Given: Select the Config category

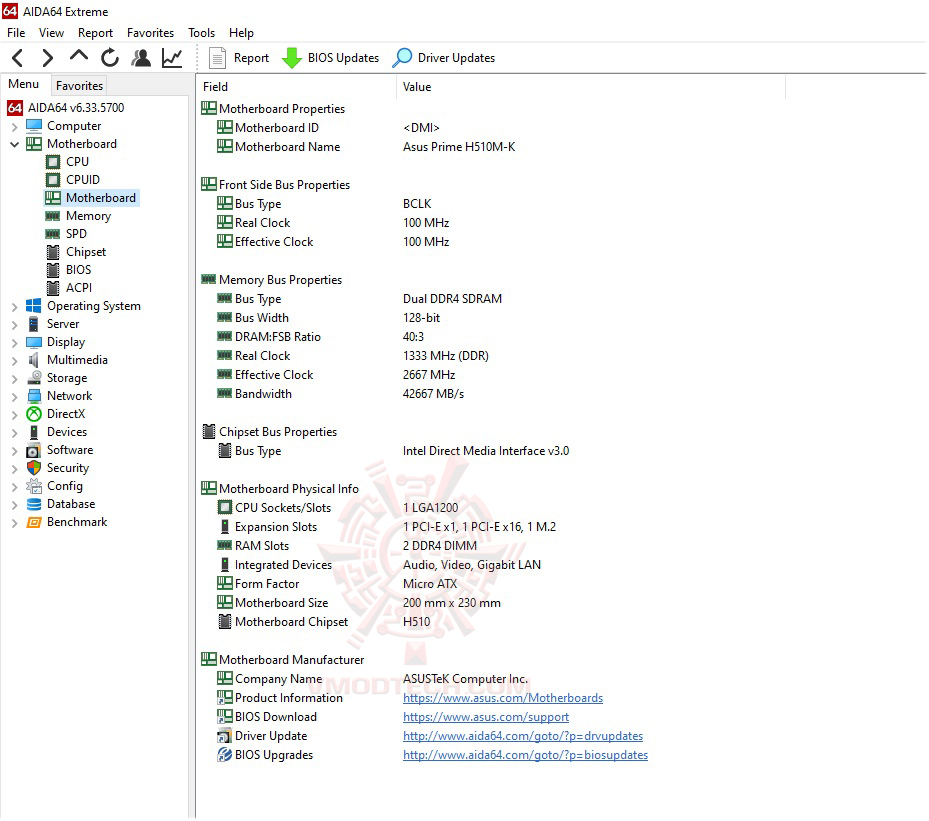Looking at the screenshot, I should pyautogui.click(x=55, y=486).
